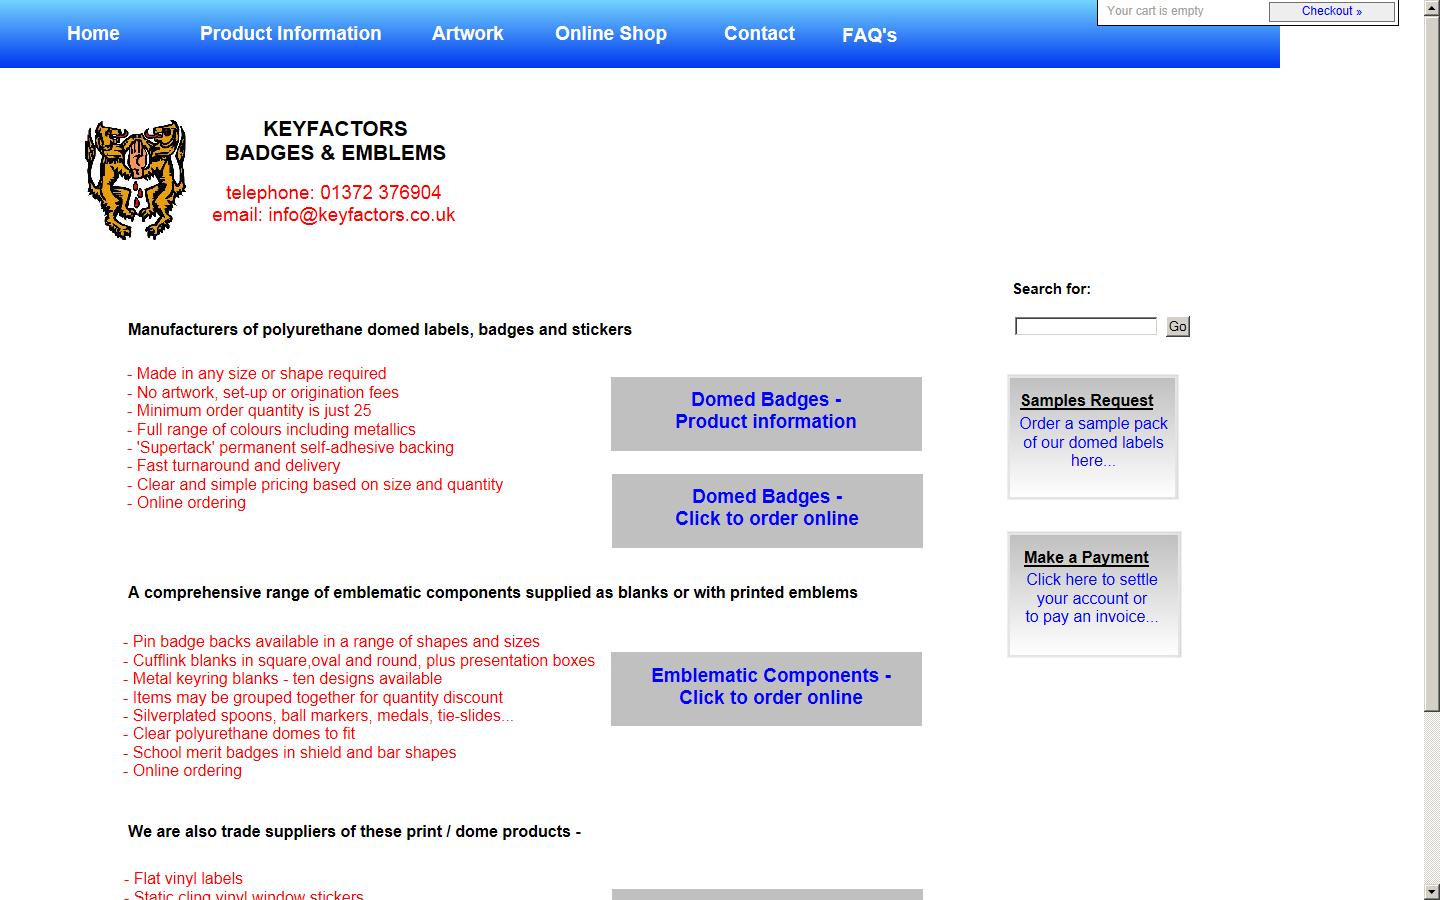The image size is (1440, 900).
Task: Click the Samples Request heading link
Action: pos(1086,400)
